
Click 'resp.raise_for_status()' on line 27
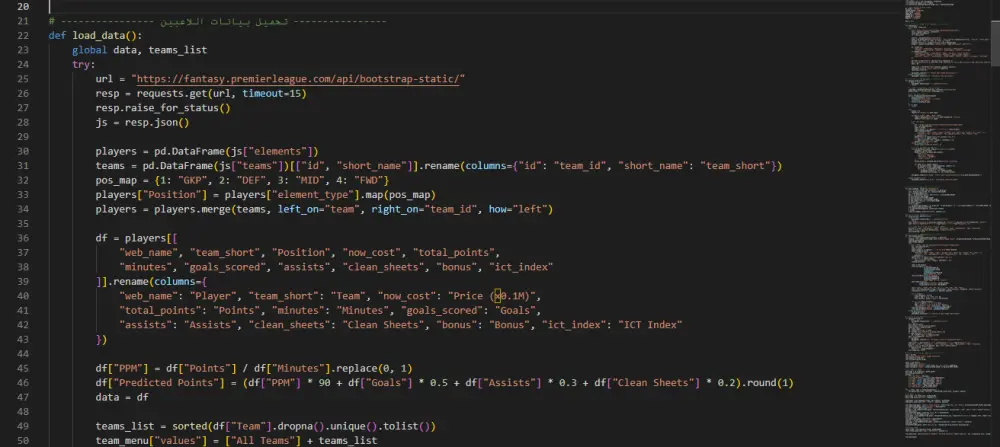(163, 108)
